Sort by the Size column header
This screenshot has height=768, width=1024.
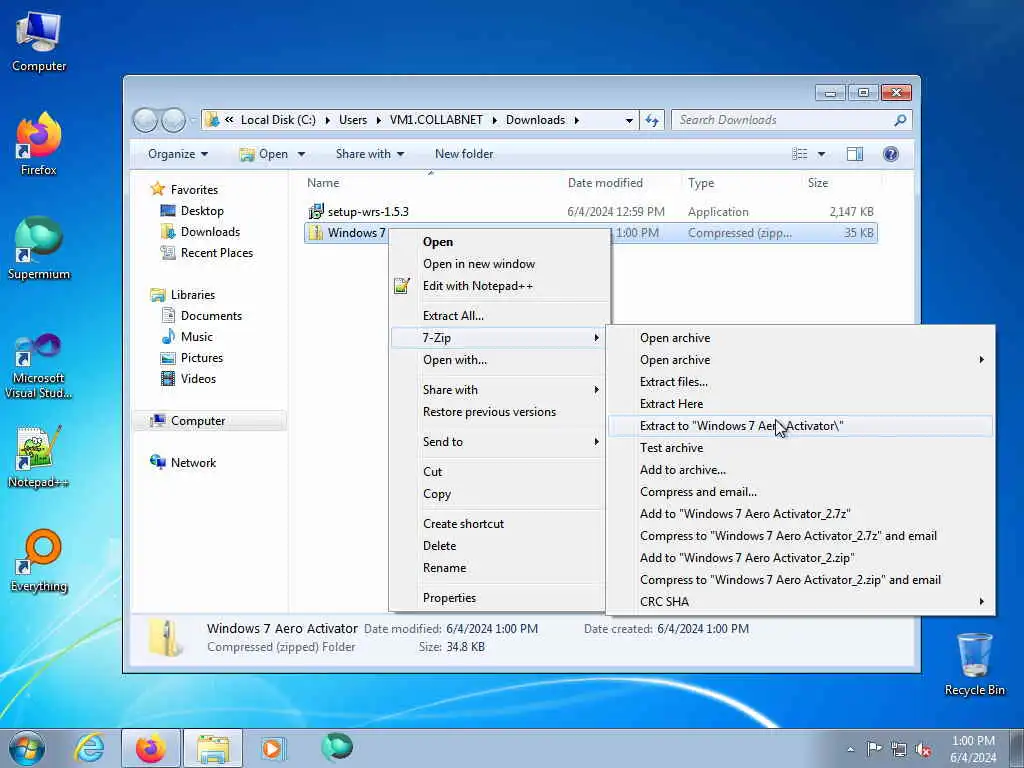pos(818,183)
